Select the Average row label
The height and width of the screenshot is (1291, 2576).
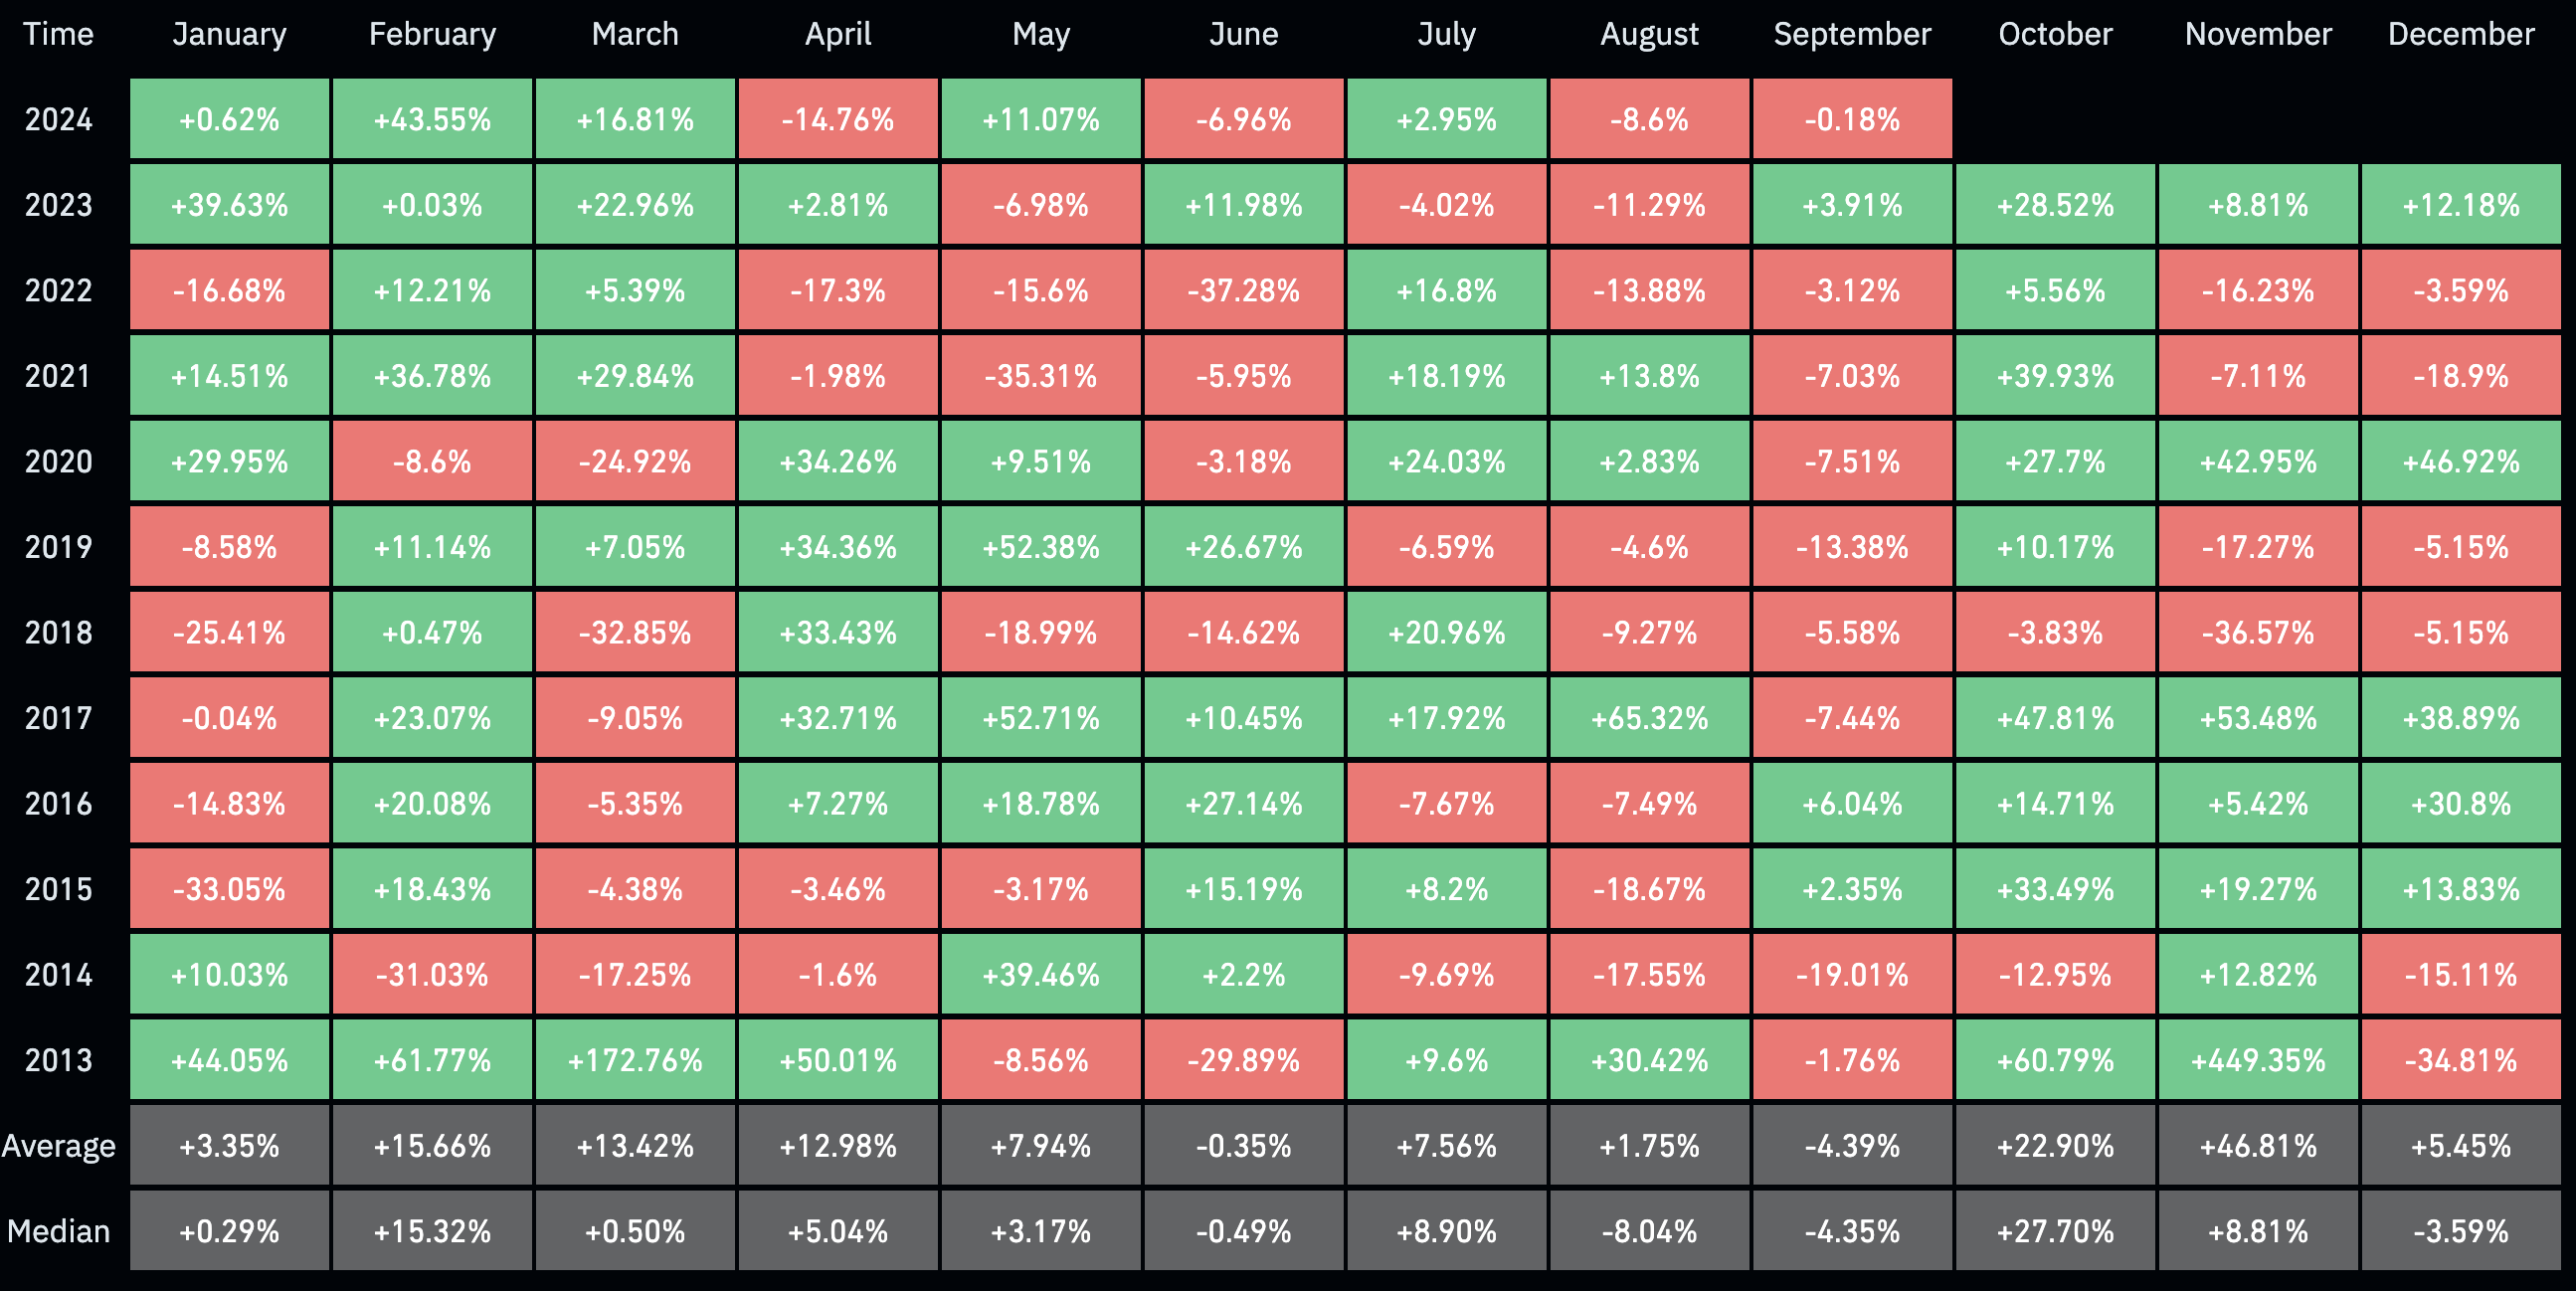59,1145
